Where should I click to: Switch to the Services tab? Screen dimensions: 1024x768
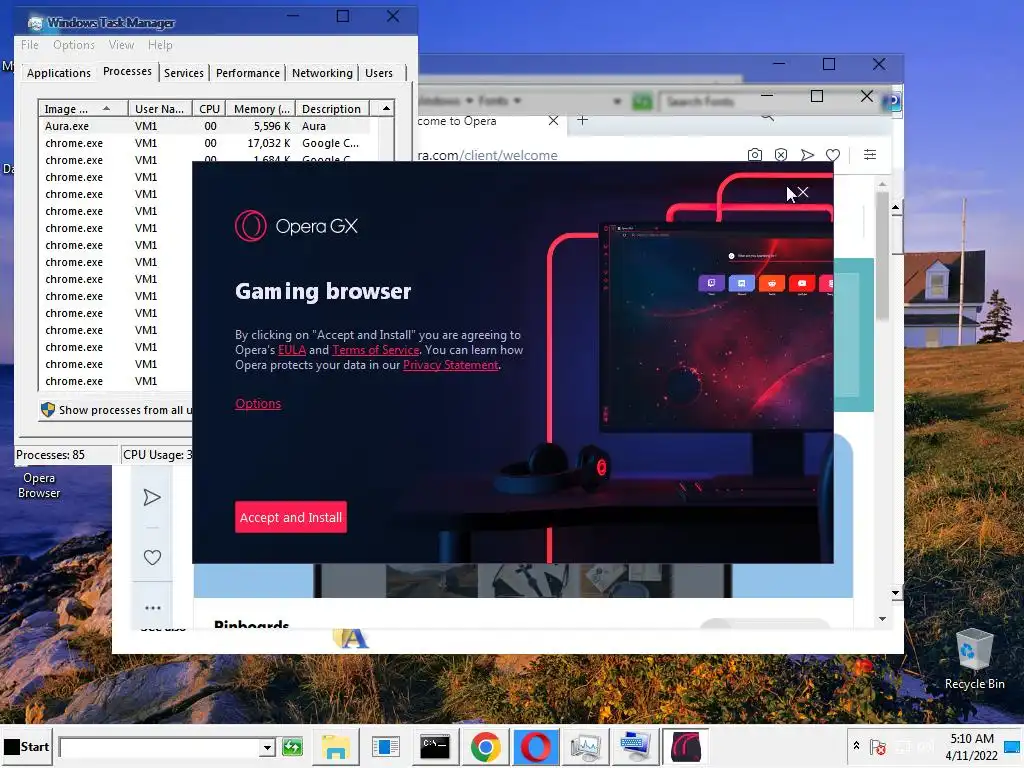[184, 73]
